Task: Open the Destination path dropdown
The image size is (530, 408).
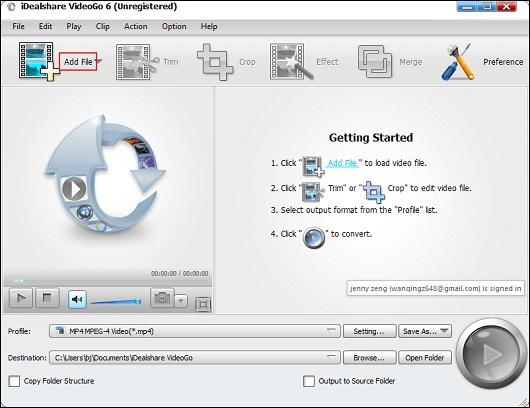Action: click(x=195, y=358)
